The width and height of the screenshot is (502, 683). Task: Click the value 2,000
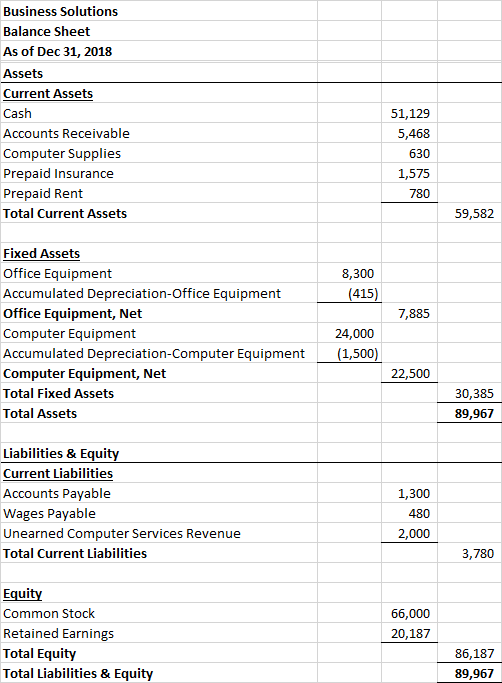click(414, 534)
